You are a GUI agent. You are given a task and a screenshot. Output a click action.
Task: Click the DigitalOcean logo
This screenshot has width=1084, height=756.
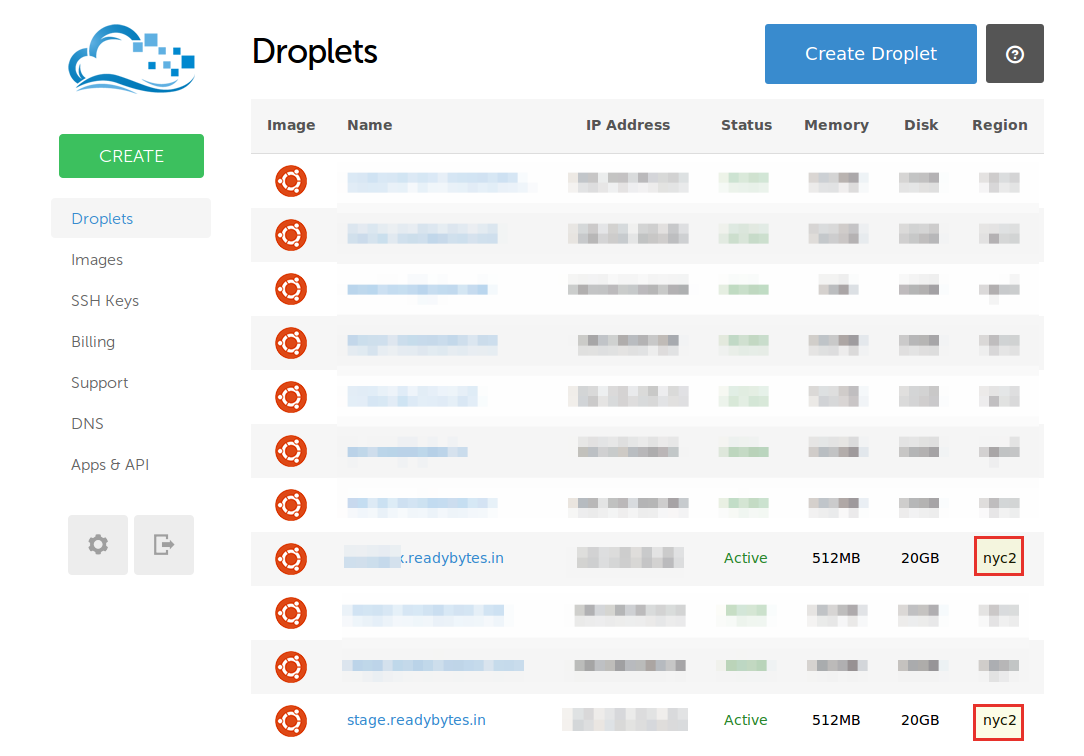tap(130, 58)
